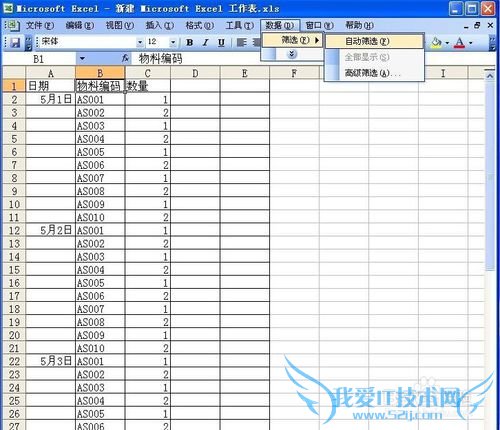The height and width of the screenshot is (430, 500).
Task: Expand toolbar options next to Save icon
Action: point(29,43)
